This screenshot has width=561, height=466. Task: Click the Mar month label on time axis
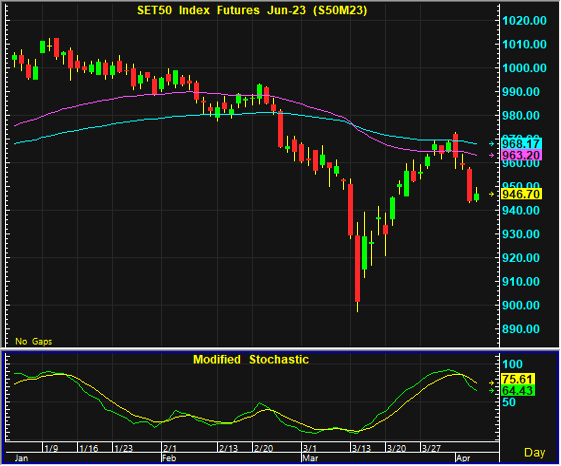(x=310, y=458)
